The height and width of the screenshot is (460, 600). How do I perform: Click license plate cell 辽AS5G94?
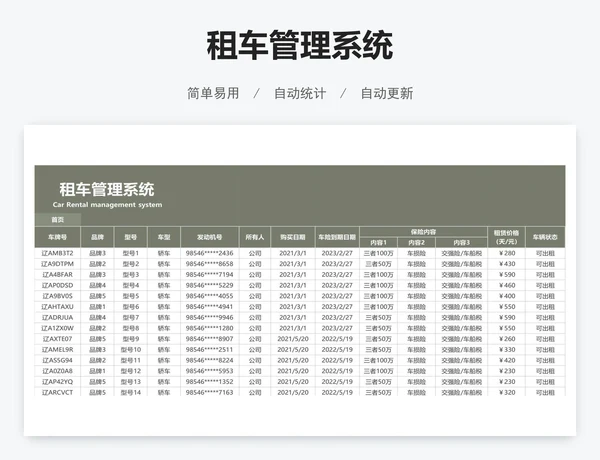(57, 360)
